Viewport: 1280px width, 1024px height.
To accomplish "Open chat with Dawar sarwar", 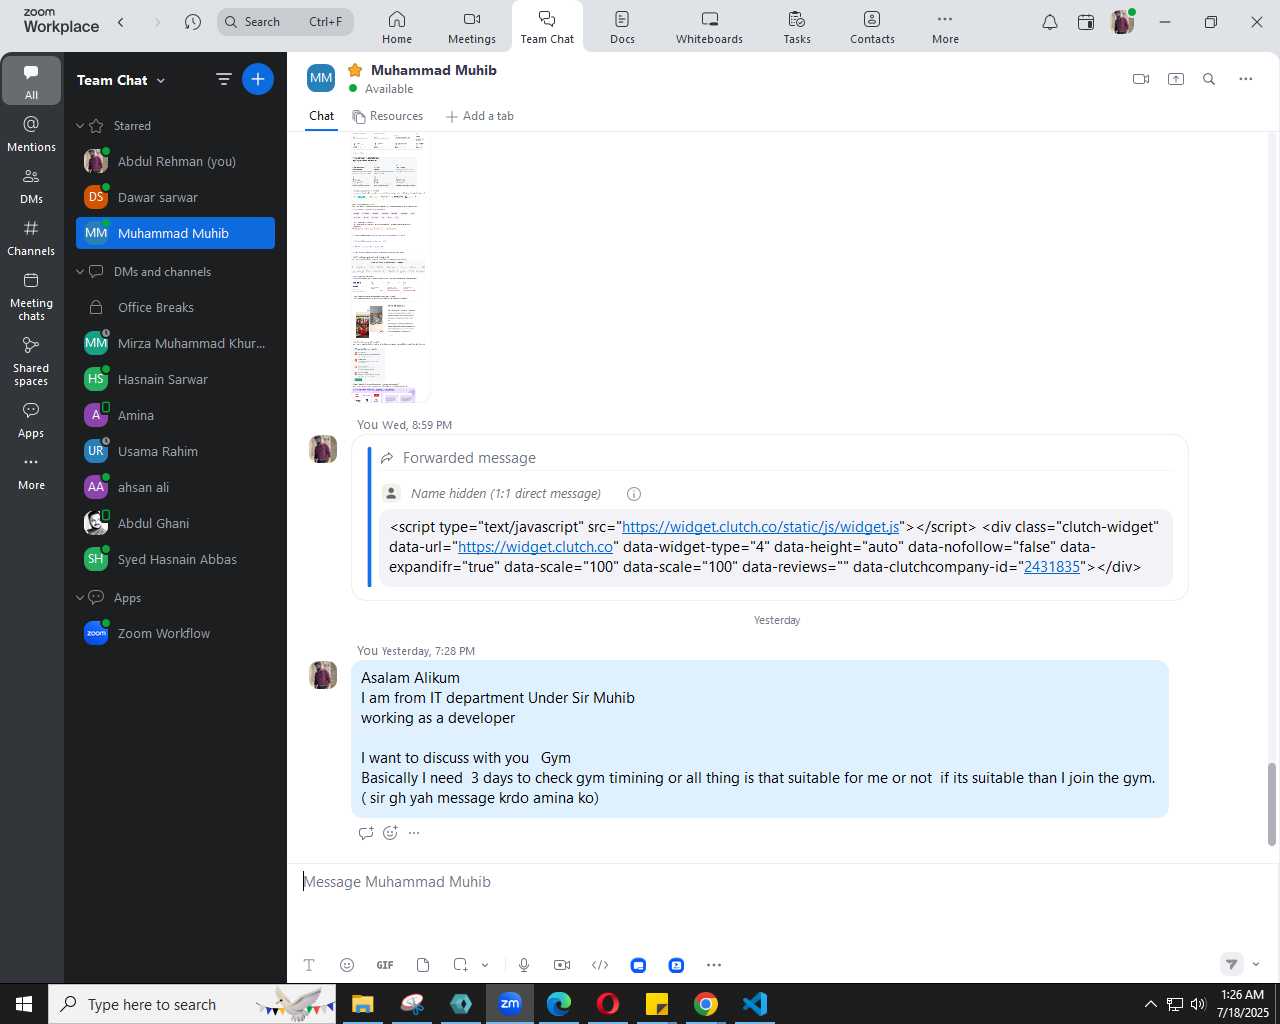I will pos(175,197).
